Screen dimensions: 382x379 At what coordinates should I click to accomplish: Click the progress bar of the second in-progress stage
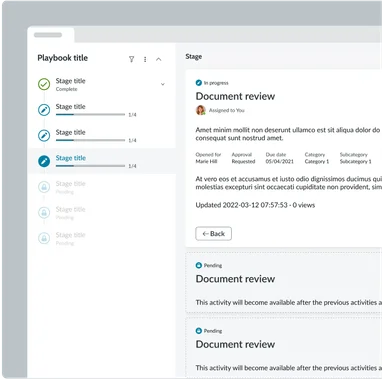90,140
